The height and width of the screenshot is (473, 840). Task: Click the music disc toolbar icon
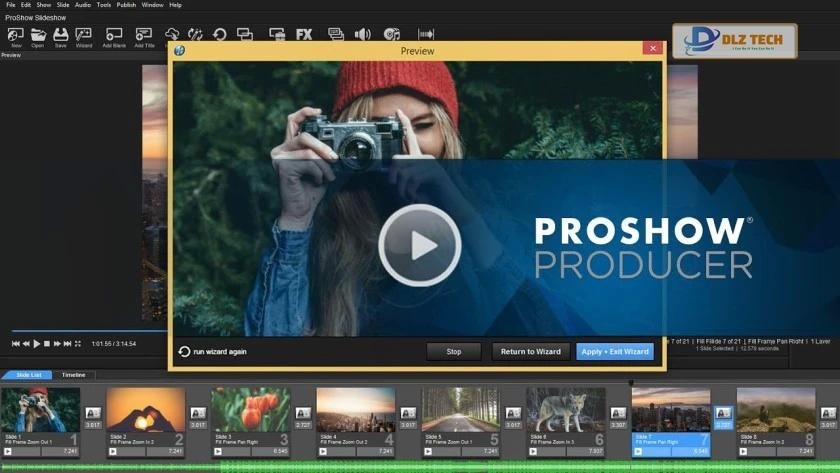(392, 35)
